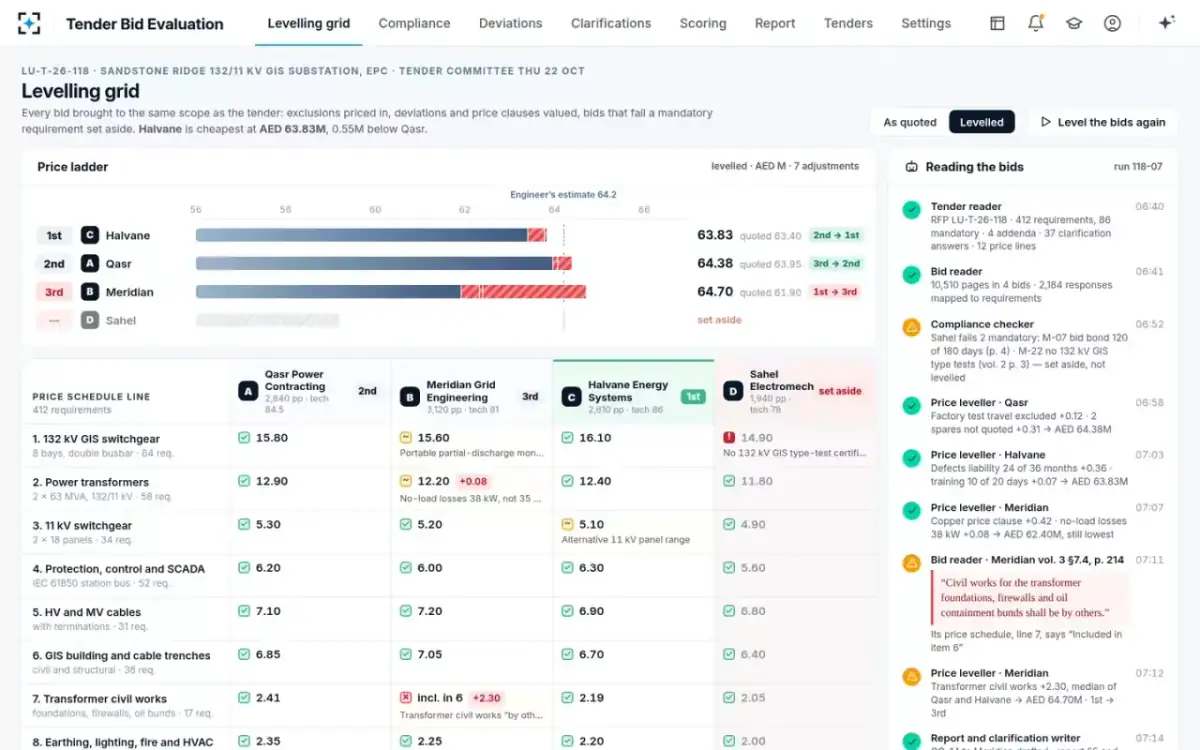Screen dimensions: 1200x750
Task: Click the yellow icon beside Meridian 12.20
Action: click(405, 481)
